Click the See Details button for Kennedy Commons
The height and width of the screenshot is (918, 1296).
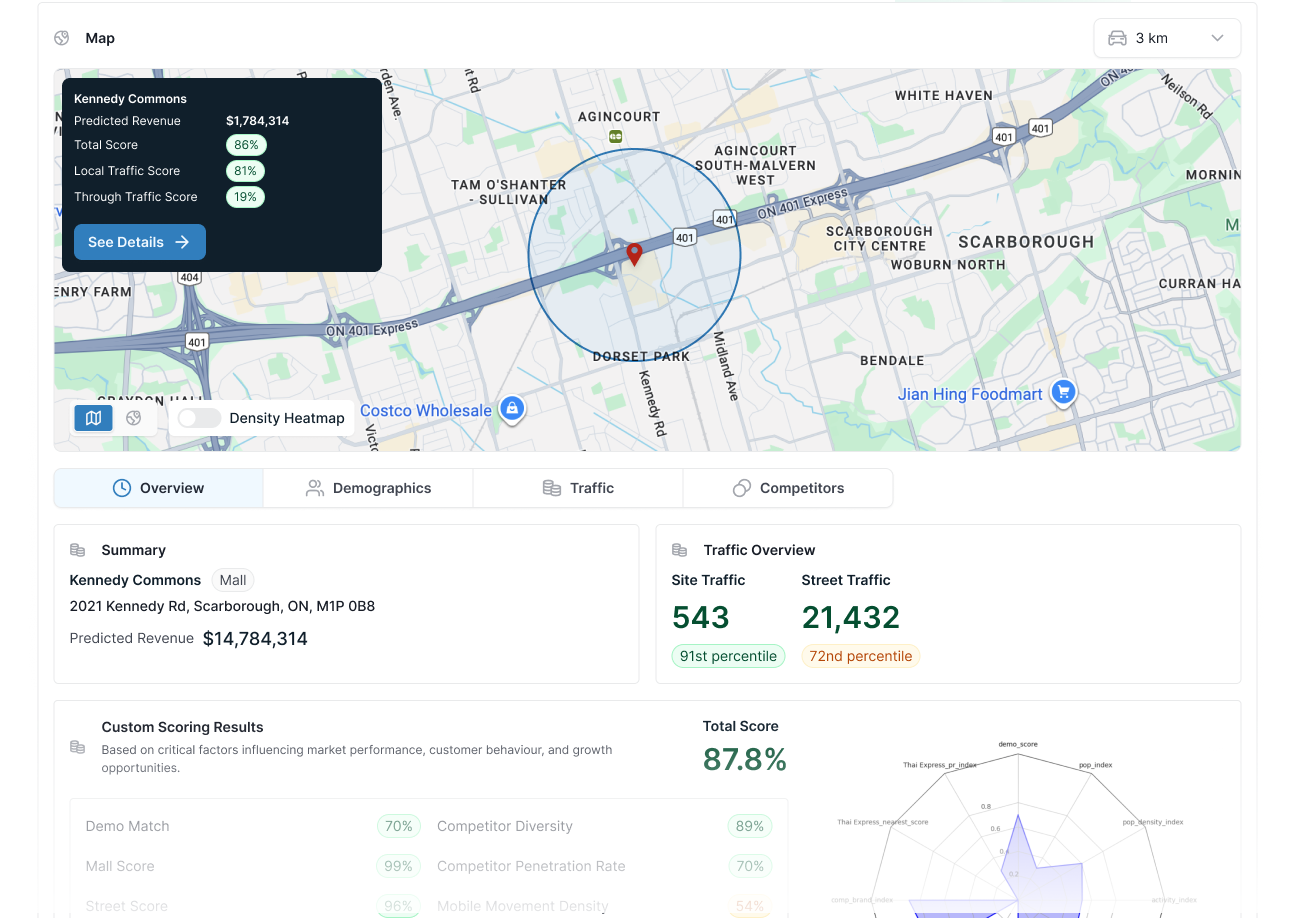pyautogui.click(x=139, y=242)
